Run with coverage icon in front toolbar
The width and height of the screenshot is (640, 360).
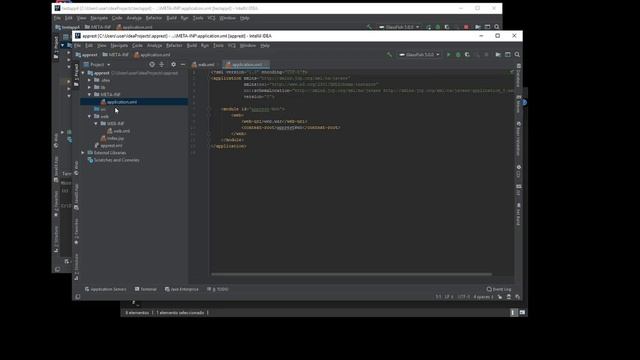tap(467, 55)
